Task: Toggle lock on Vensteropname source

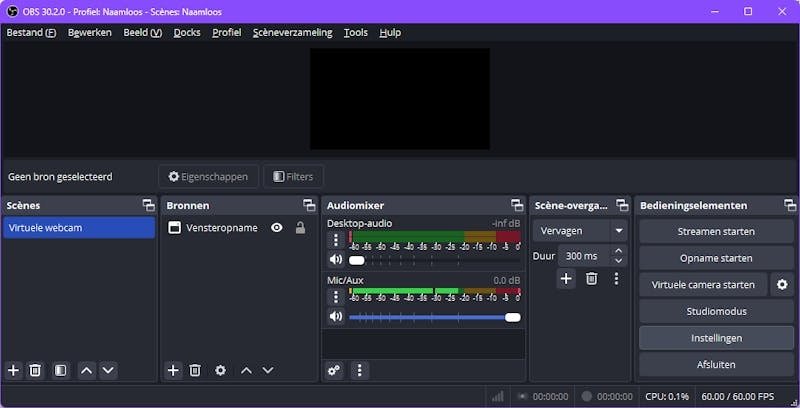Action: (301, 227)
